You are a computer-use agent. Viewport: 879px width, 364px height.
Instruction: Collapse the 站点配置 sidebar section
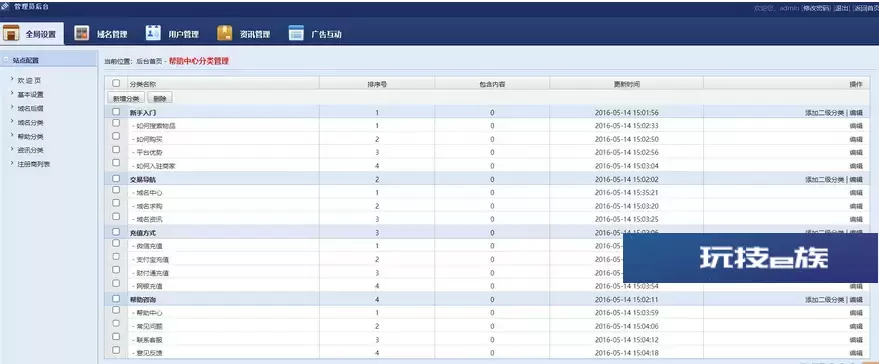(x=6, y=59)
